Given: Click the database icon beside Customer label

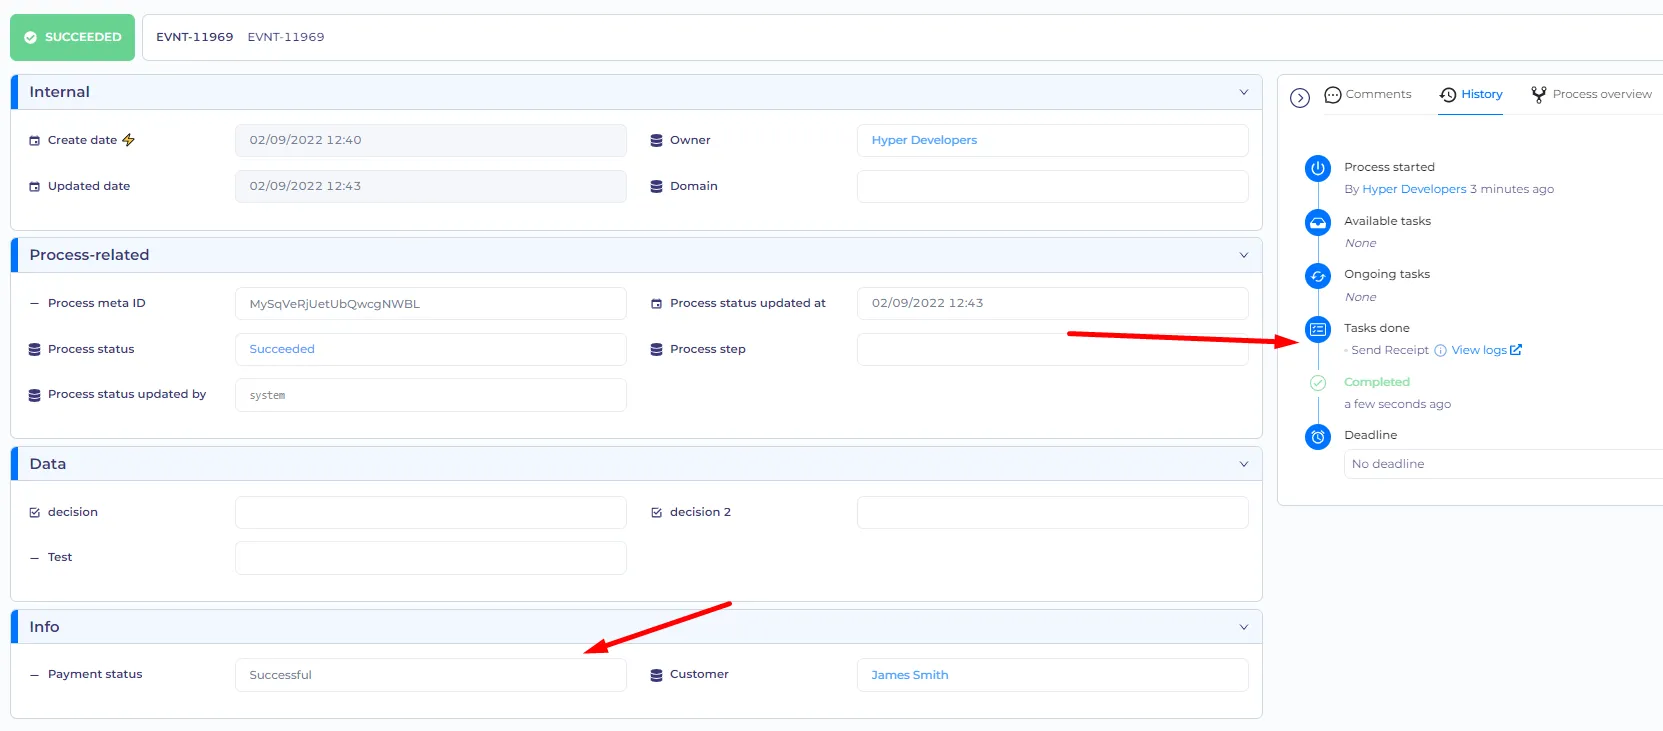Looking at the screenshot, I should 656,675.
